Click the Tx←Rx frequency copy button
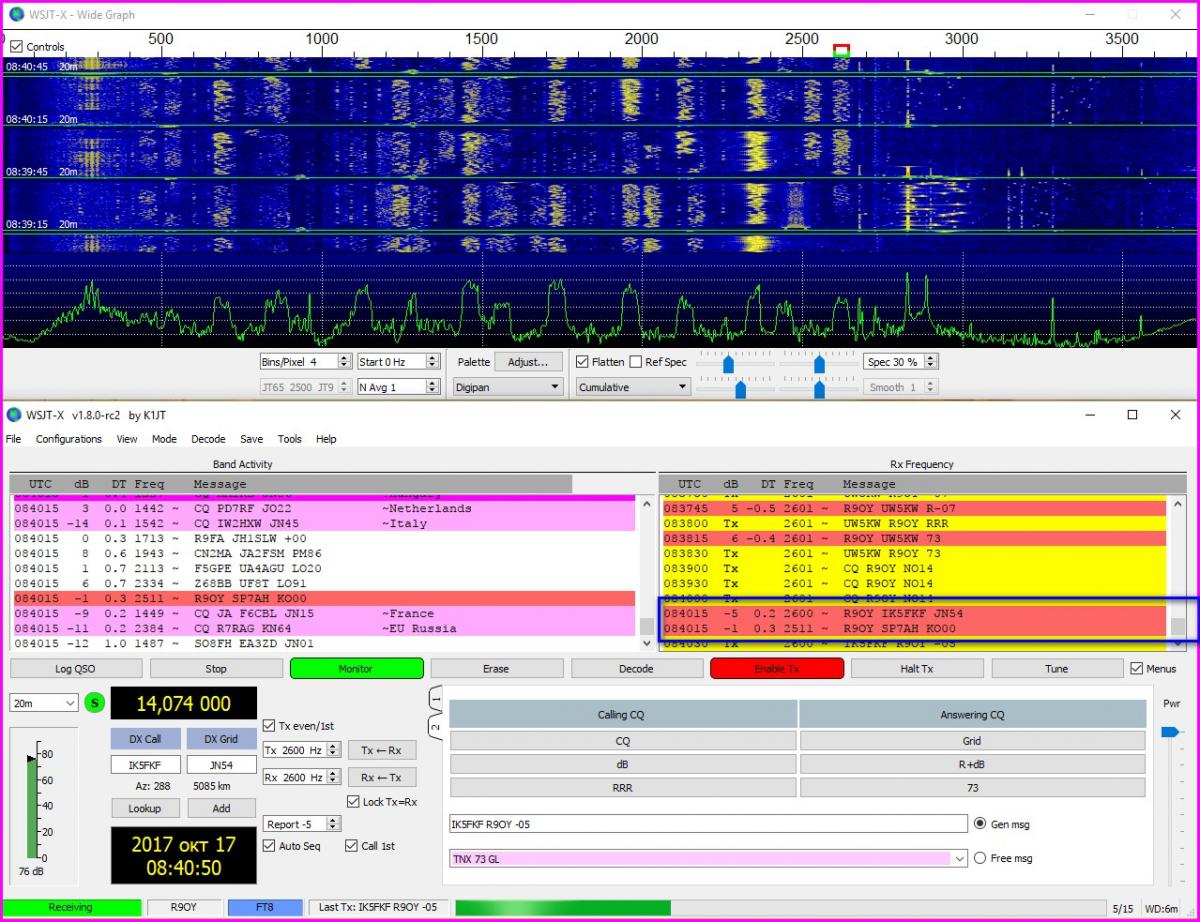1200x922 pixels. pos(382,750)
